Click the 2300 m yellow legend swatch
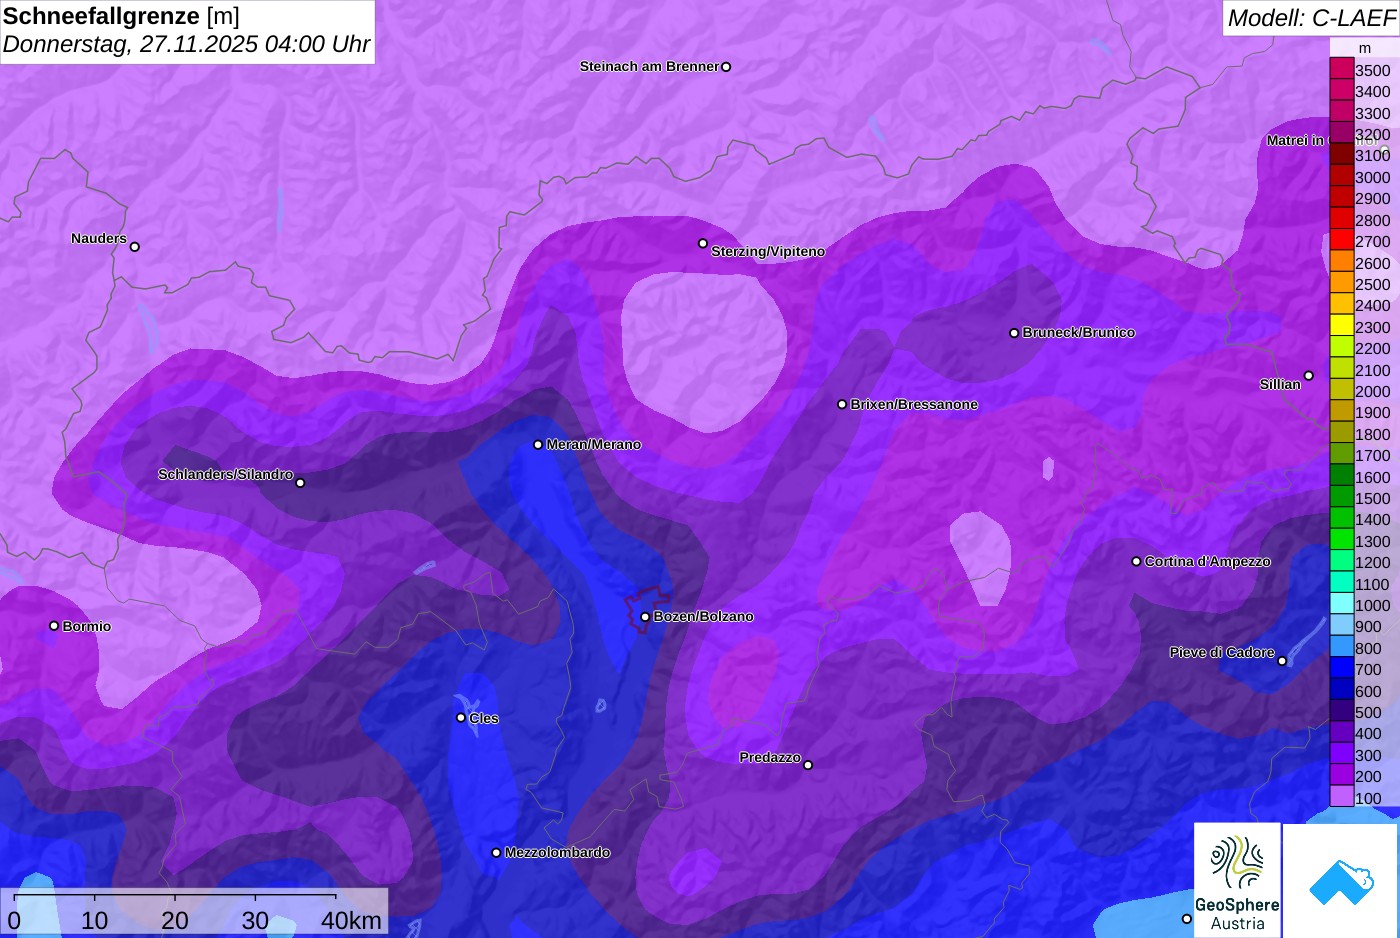 [x=1342, y=326]
